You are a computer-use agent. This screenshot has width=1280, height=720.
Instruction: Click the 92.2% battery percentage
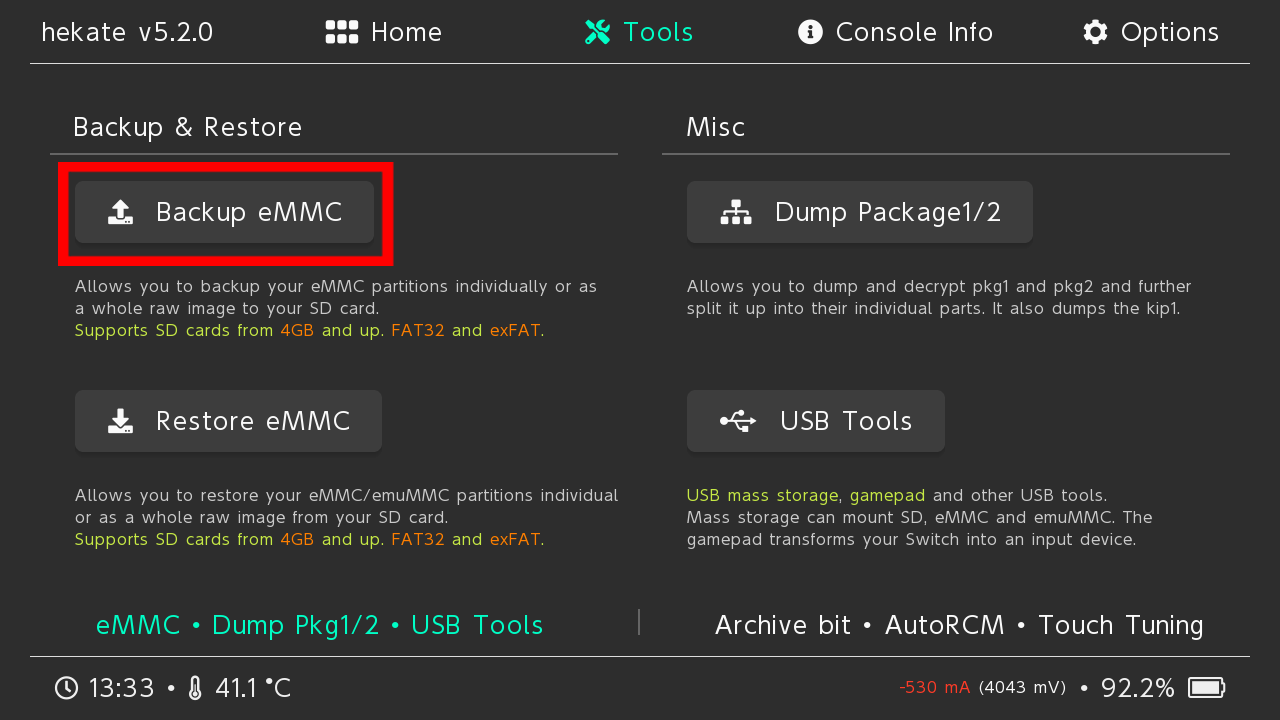[1138, 688]
